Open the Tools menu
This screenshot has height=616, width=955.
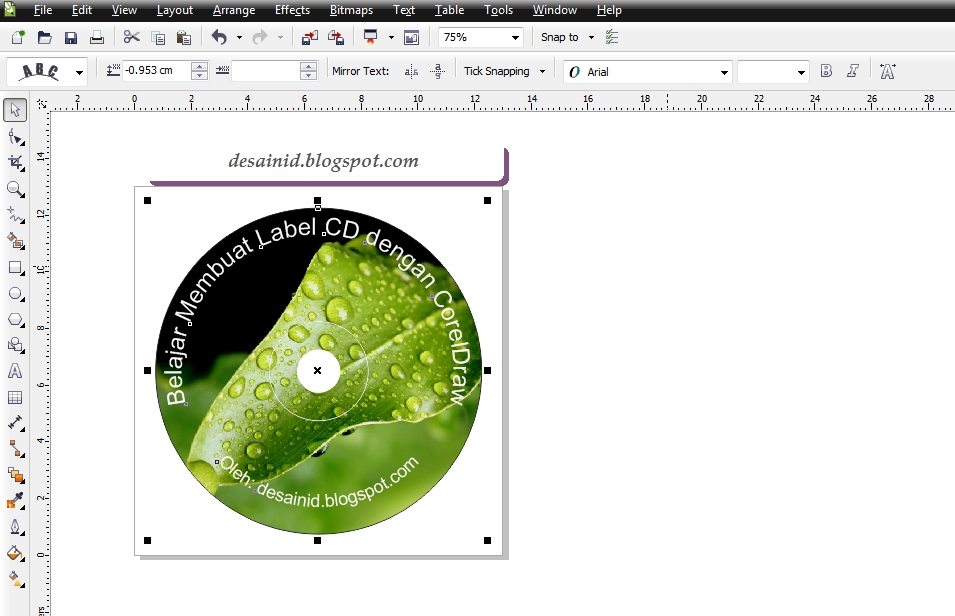pyautogui.click(x=498, y=10)
